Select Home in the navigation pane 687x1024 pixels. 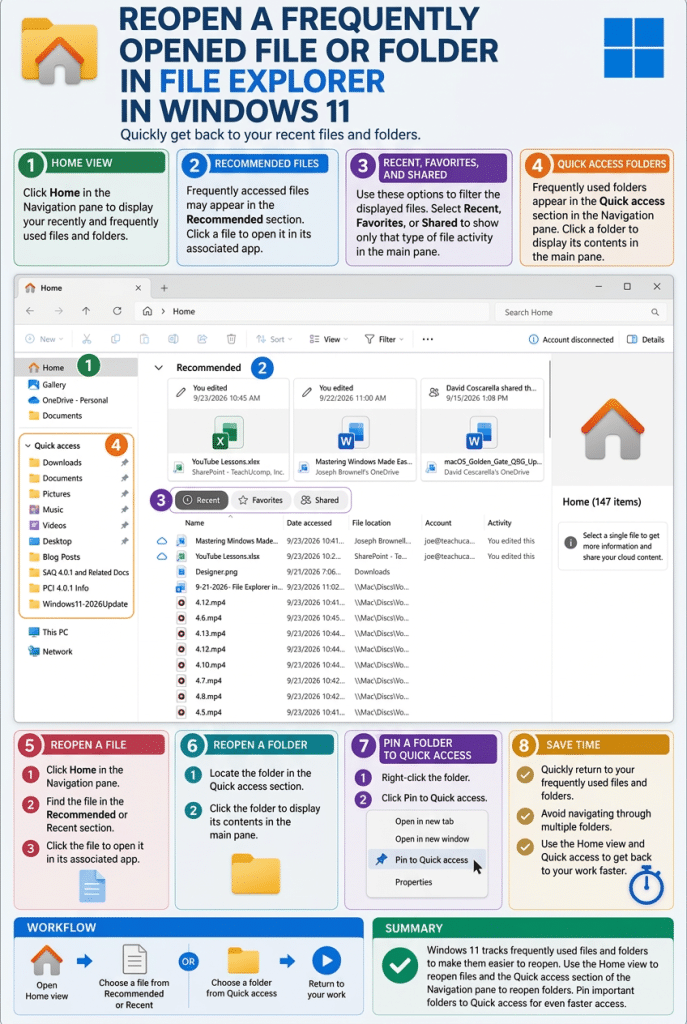(77, 368)
